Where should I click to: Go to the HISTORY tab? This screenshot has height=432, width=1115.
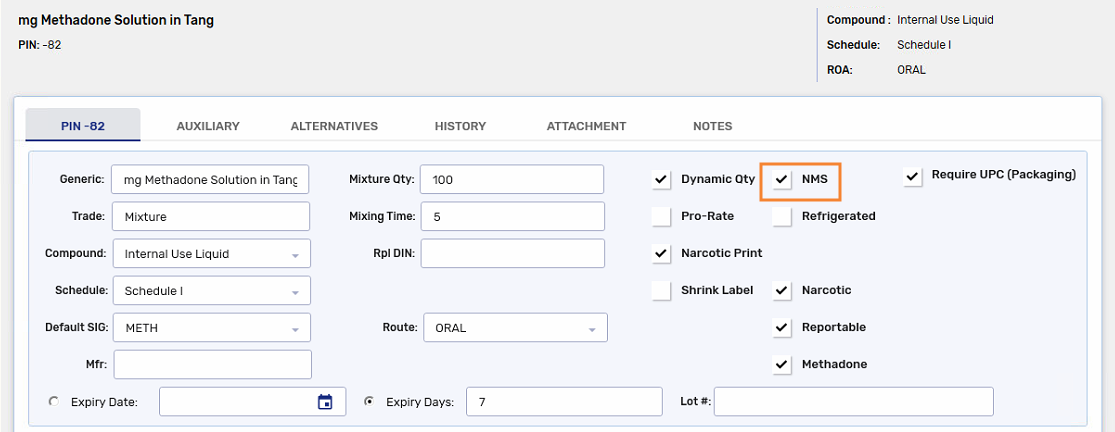click(x=460, y=126)
